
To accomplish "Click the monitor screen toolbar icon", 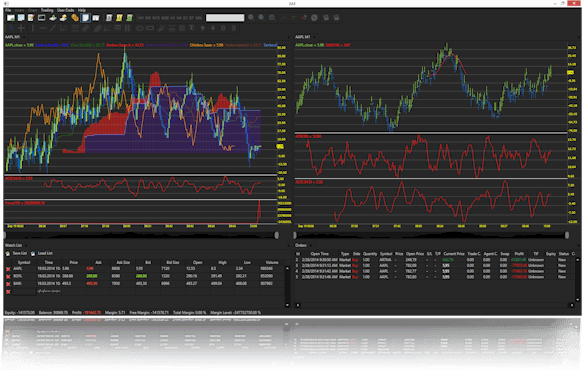I will [x=42, y=17].
